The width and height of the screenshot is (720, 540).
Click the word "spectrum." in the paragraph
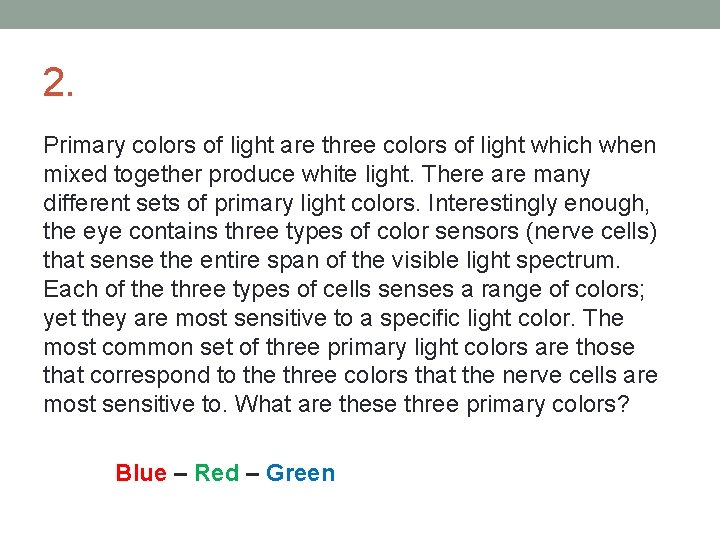coord(568,261)
